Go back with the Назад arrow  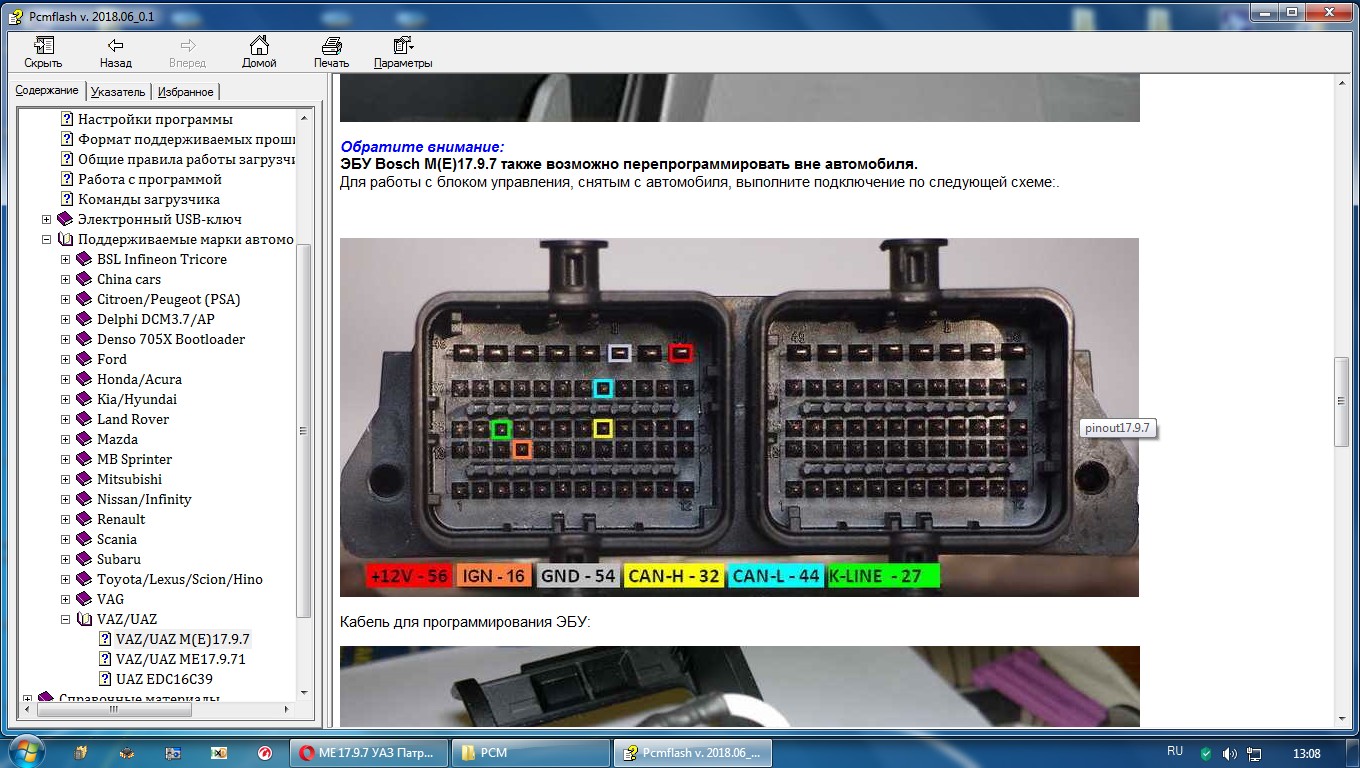(115, 46)
